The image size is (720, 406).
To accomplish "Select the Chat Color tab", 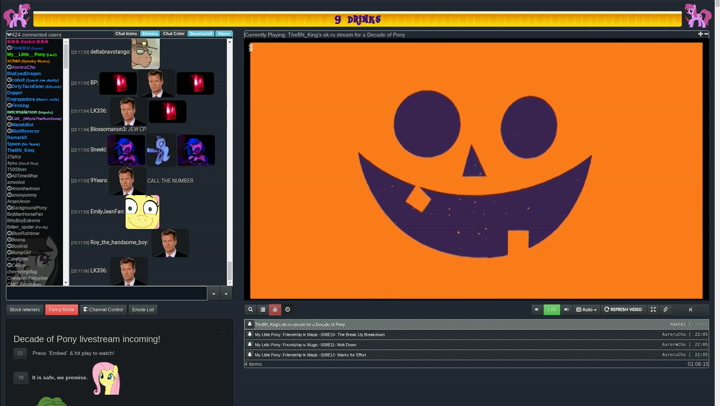I will [174, 34].
